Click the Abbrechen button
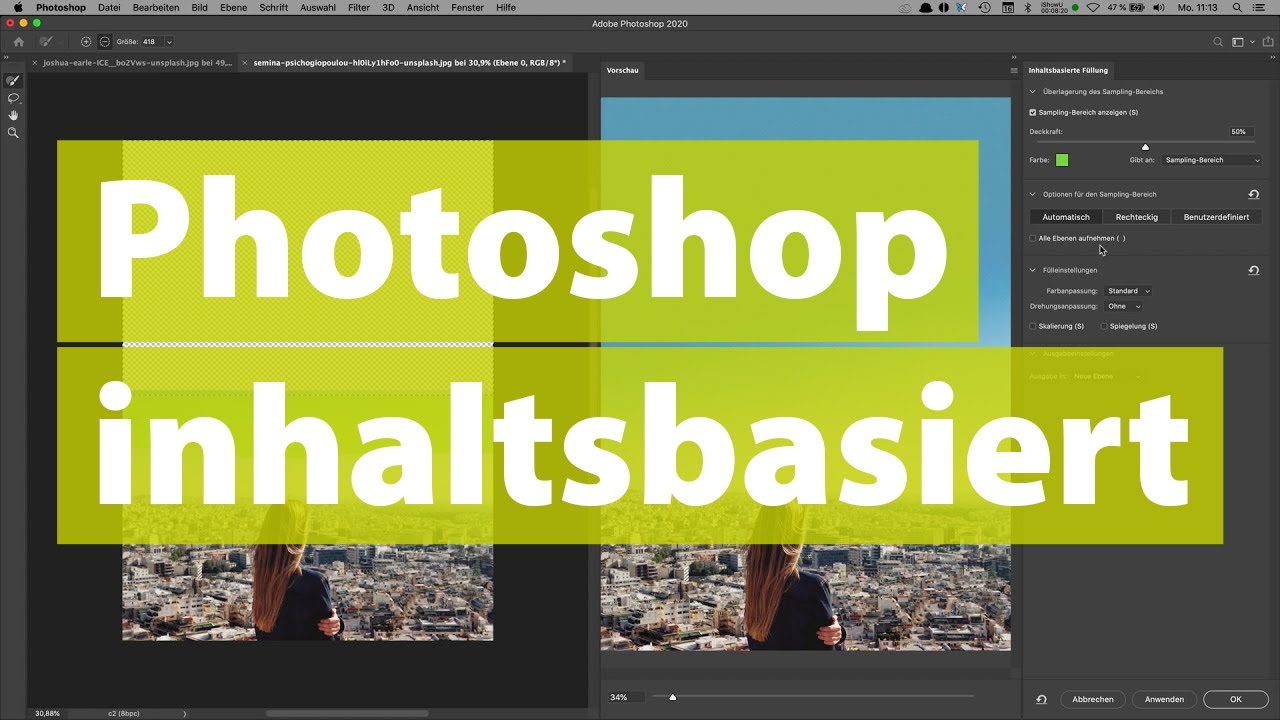 [x=1092, y=699]
